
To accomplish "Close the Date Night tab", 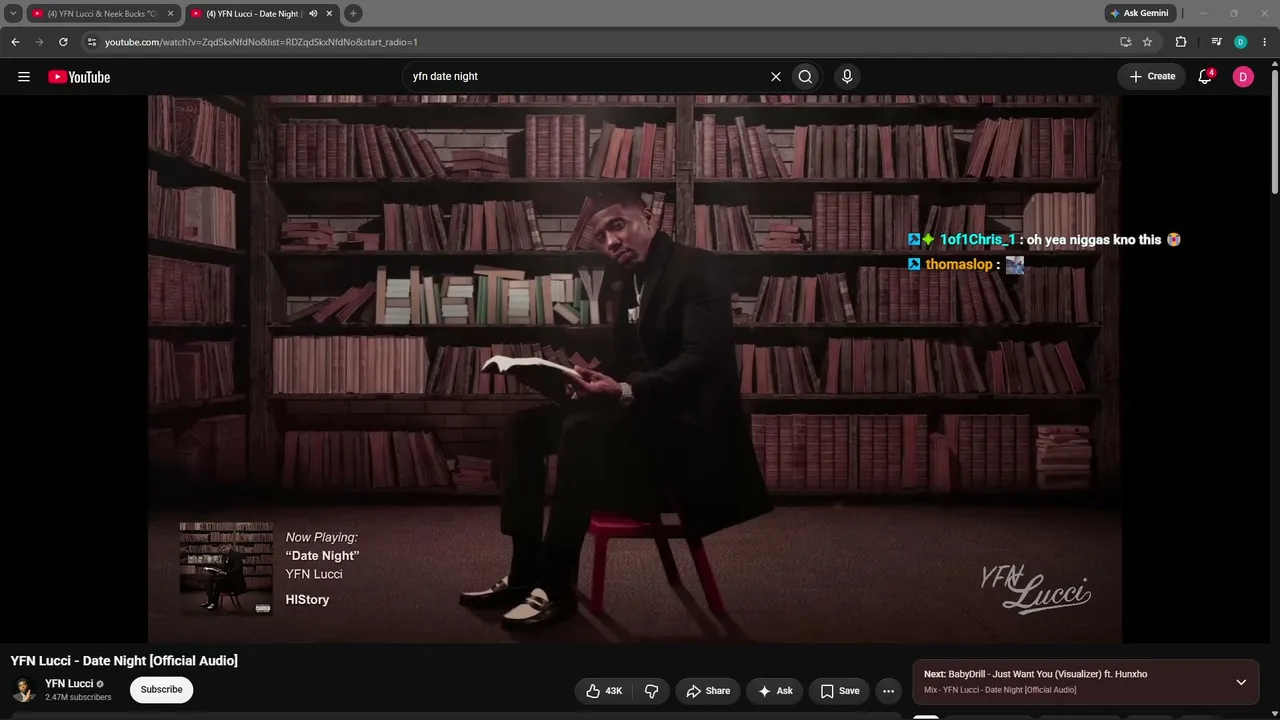I will (329, 14).
